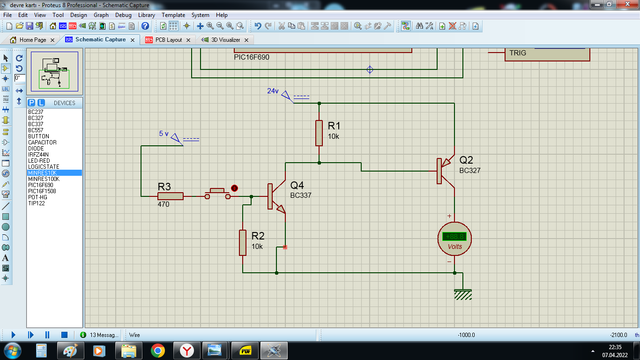640x360 pixels.
Task: Open the Design menu
Action: click(78, 15)
